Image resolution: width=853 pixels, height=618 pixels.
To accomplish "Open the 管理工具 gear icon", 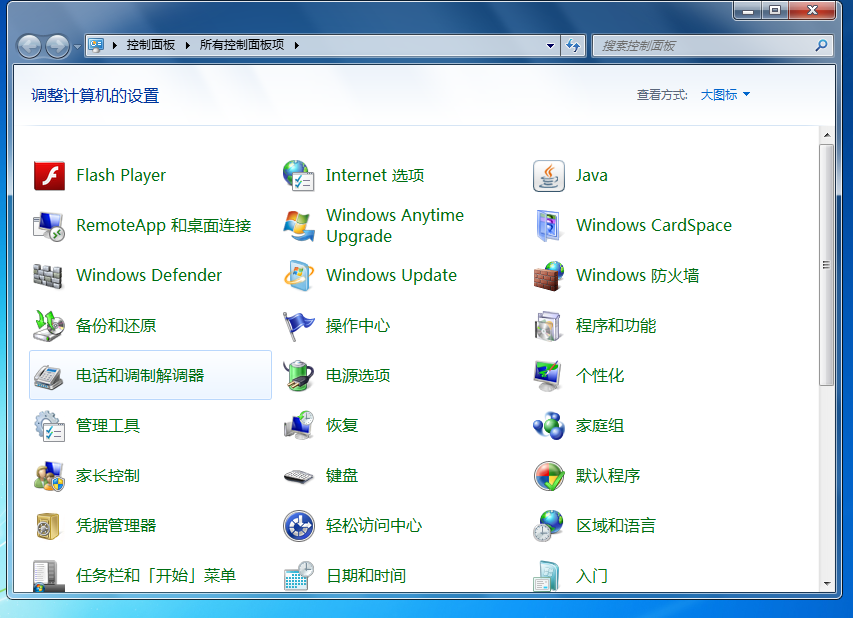I will click(50, 426).
